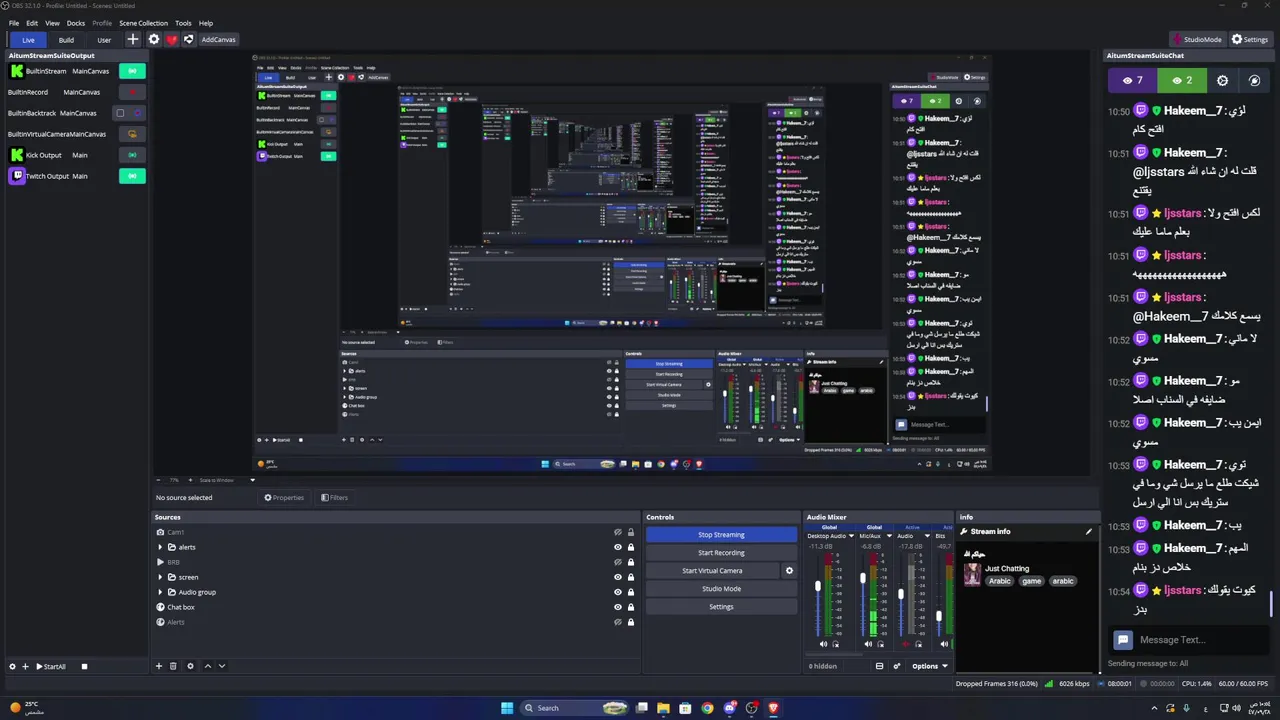The height and width of the screenshot is (720, 1280).
Task: Open Brave browser from the taskbar
Action: [774, 708]
